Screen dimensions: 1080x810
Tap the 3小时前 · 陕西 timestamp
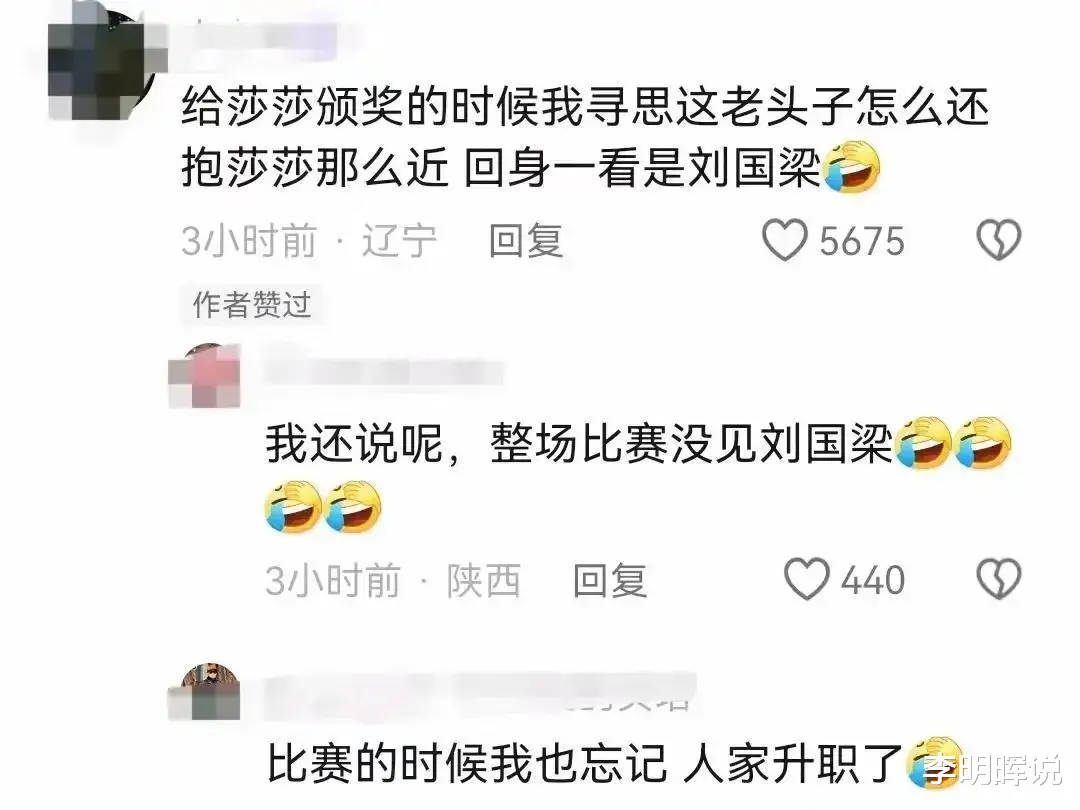click(x=393, y=580)
